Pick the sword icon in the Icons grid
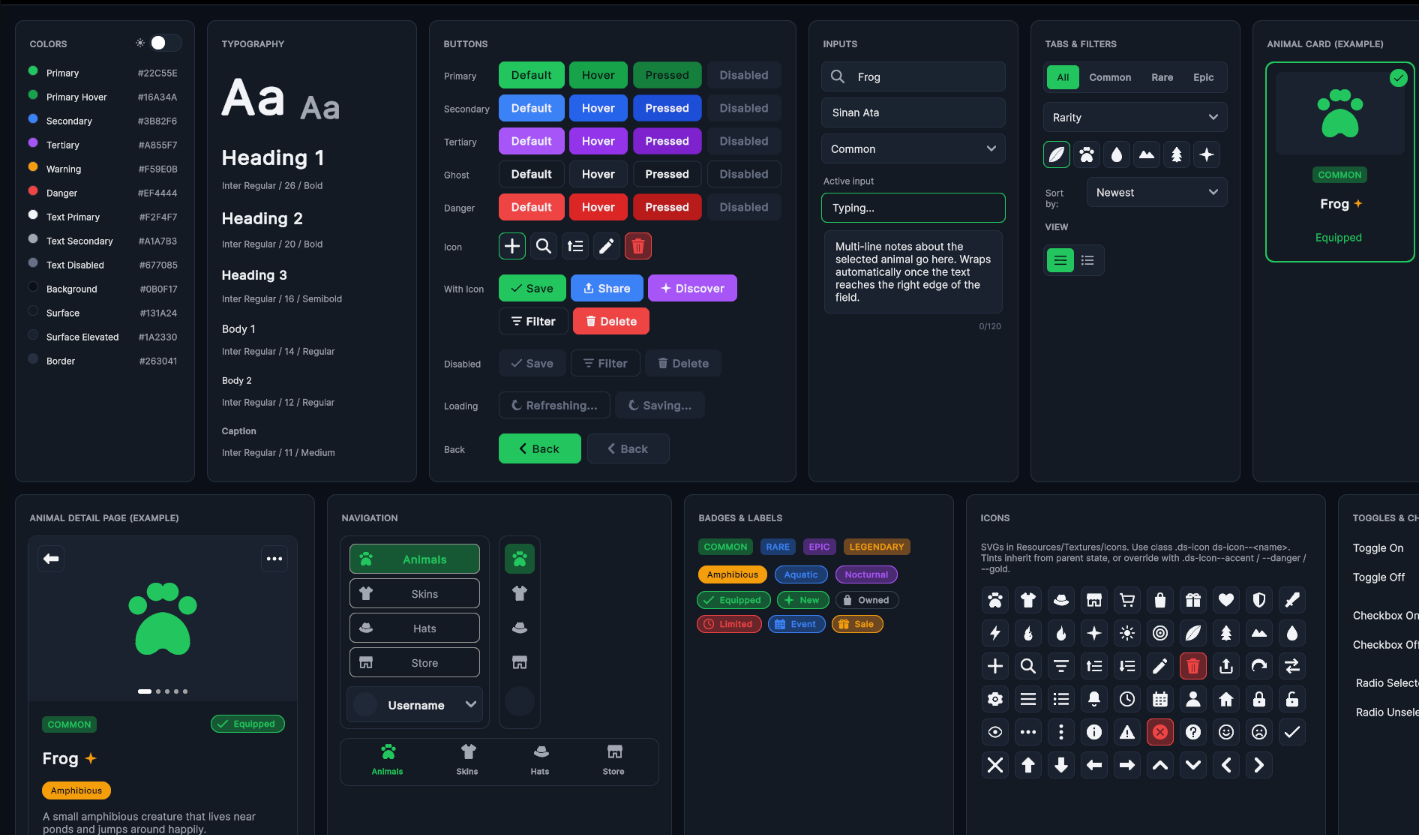This screenshot has width=1419, height=835. point(1292,600)
